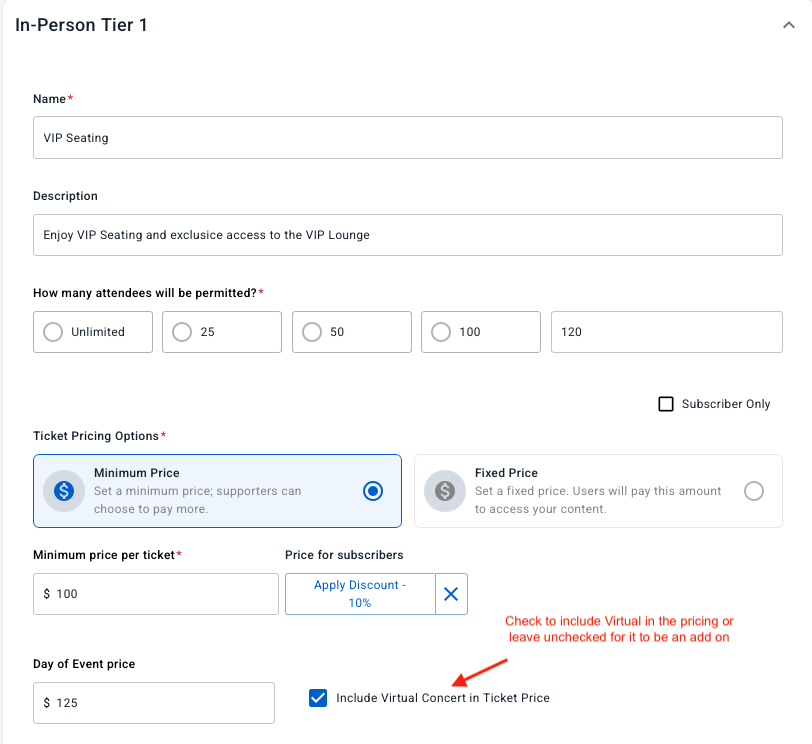
Task: Click the Day of Event price field
Action: click(x=154, y=703)
